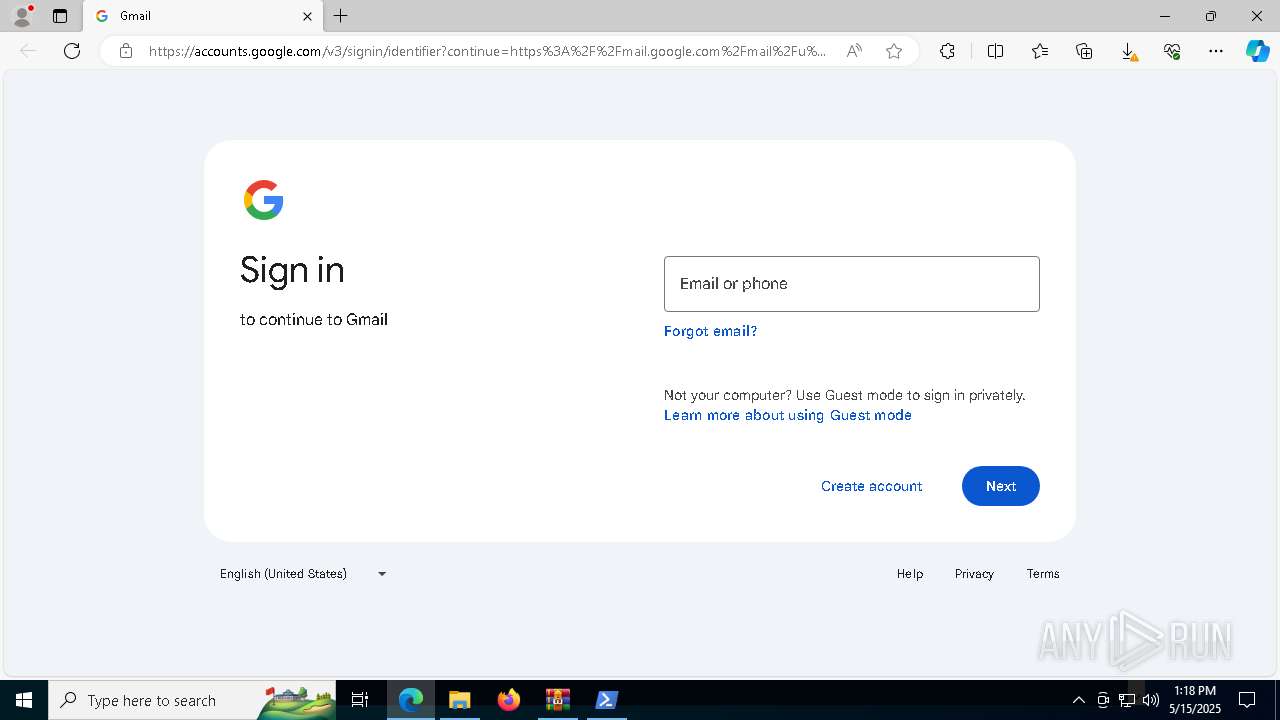Open a new tab with plus button
Viewport: 1280px width, 720px height.
[341, 16]
